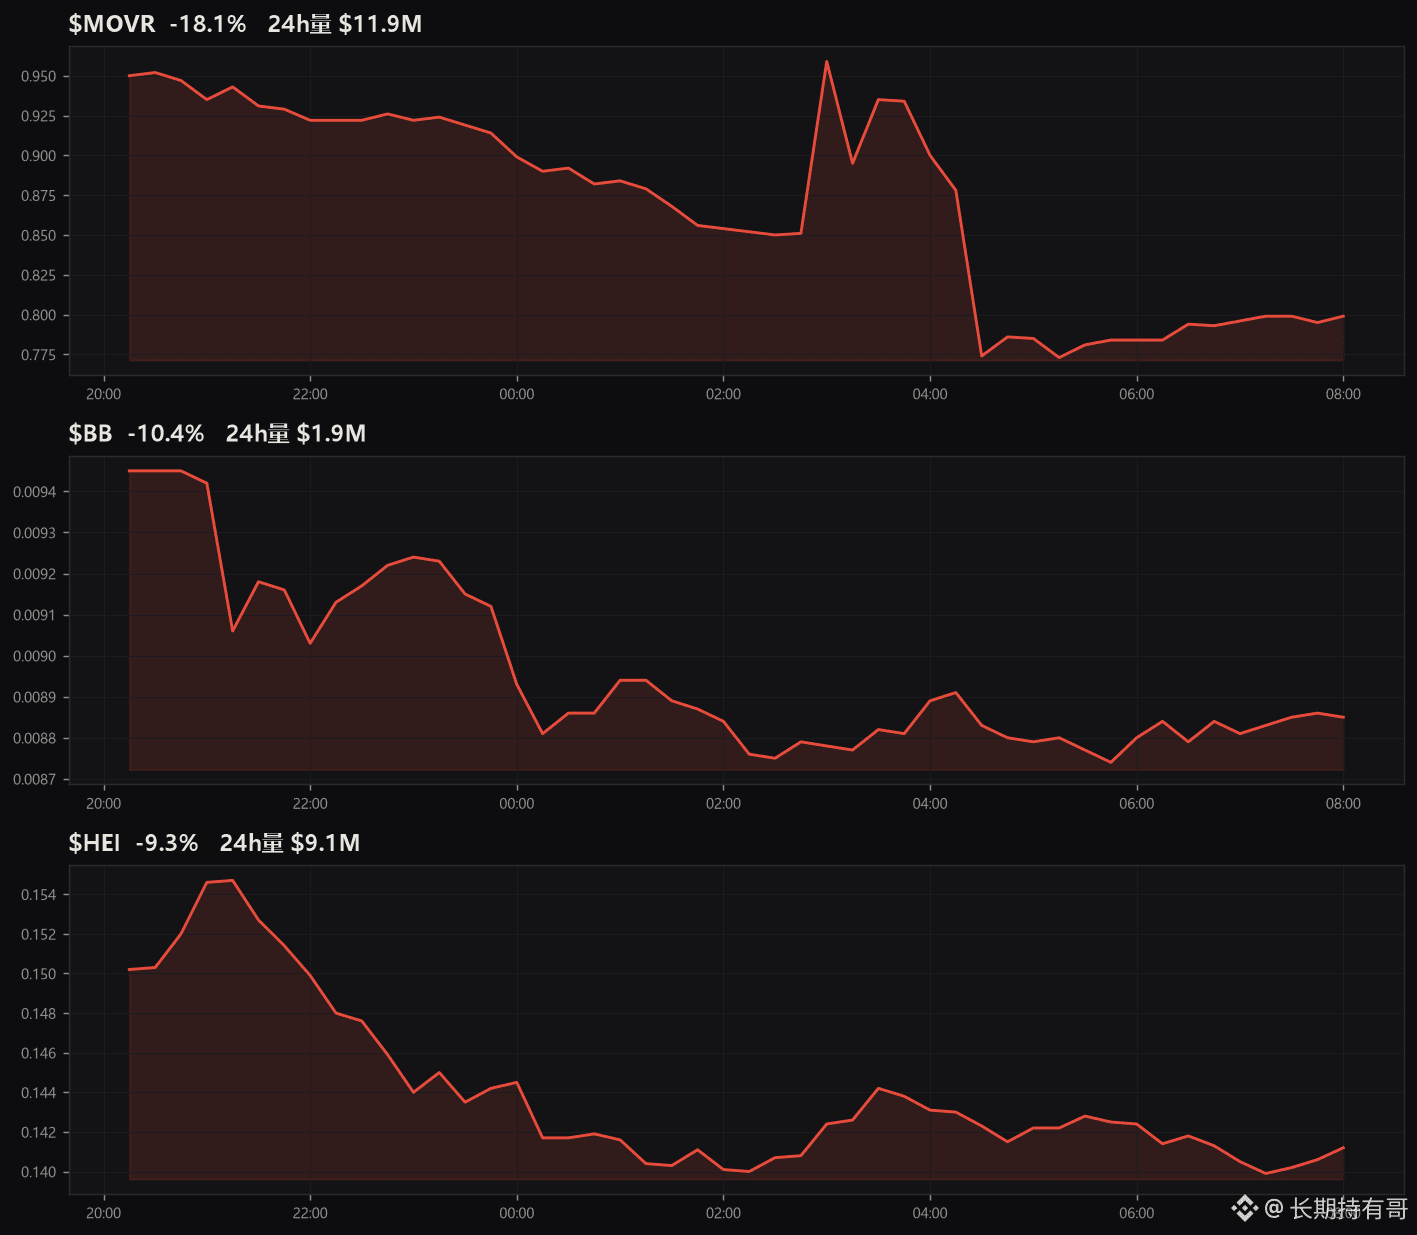Click the $BB ticker title
Viewport: 1417px width, 1235px height.
[90, 434]
